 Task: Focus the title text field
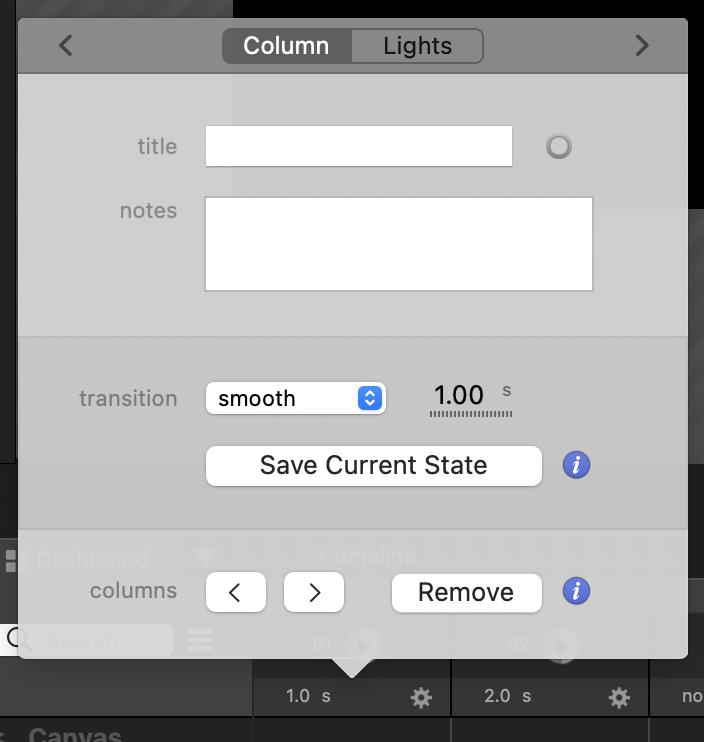[x=358, y=146]
